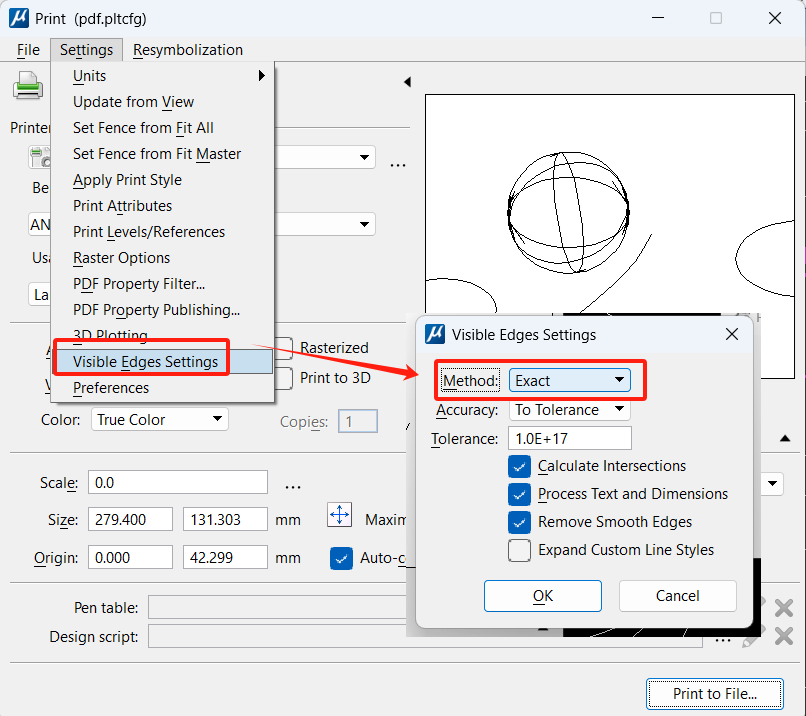806x716 pixels.
Task: Collapse the preview using the left arrow
Action: (407, 81)
